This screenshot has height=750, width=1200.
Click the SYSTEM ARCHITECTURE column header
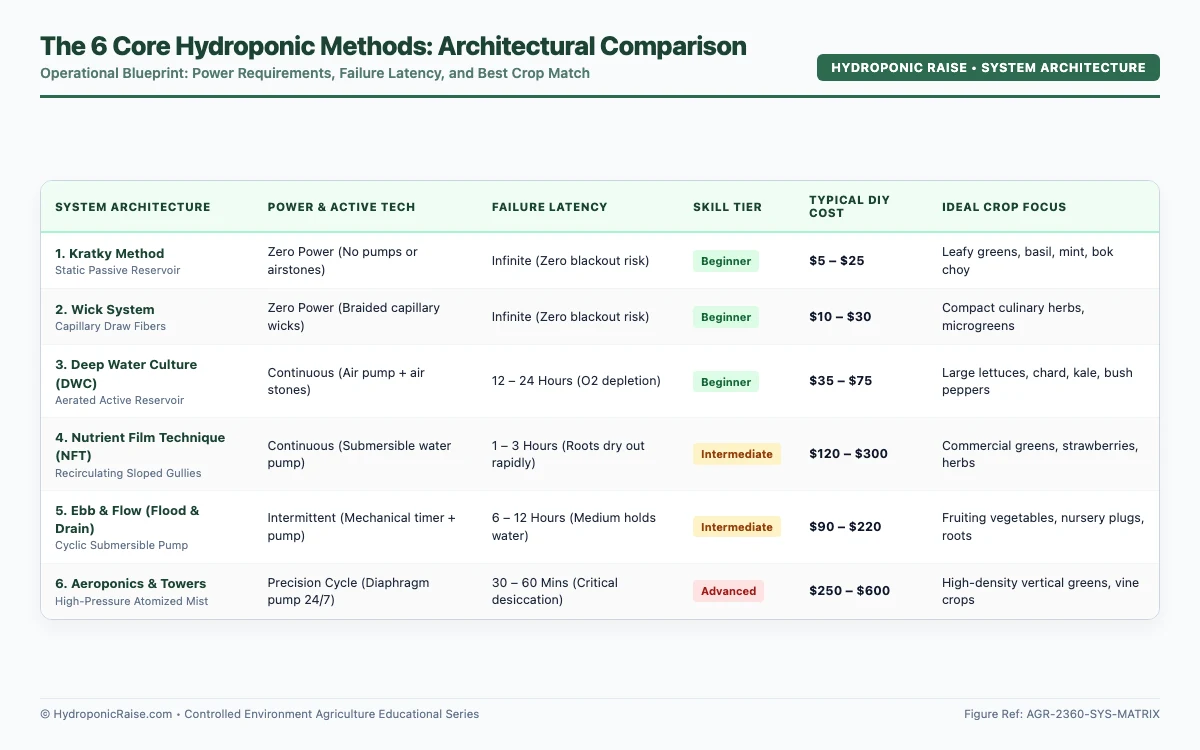[x=133, y=207]
